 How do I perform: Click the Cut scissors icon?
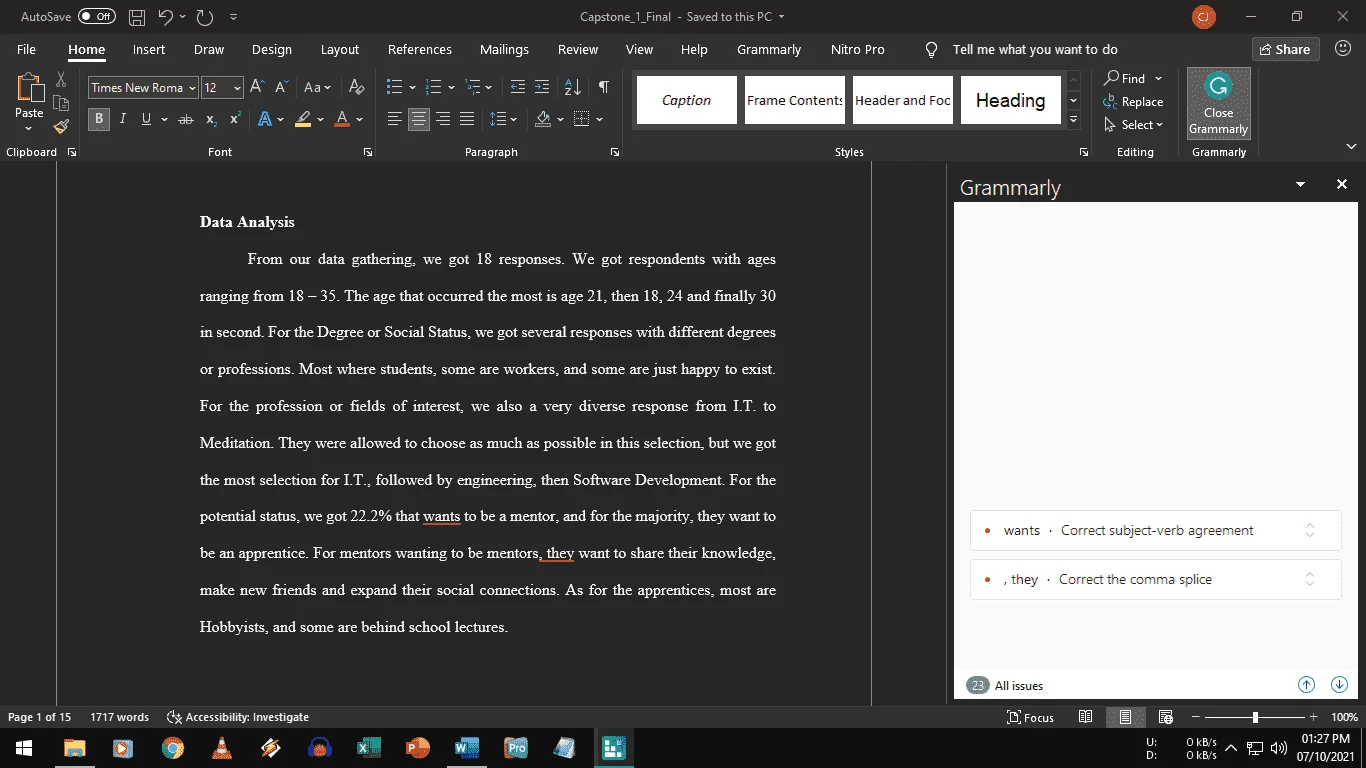61,79
